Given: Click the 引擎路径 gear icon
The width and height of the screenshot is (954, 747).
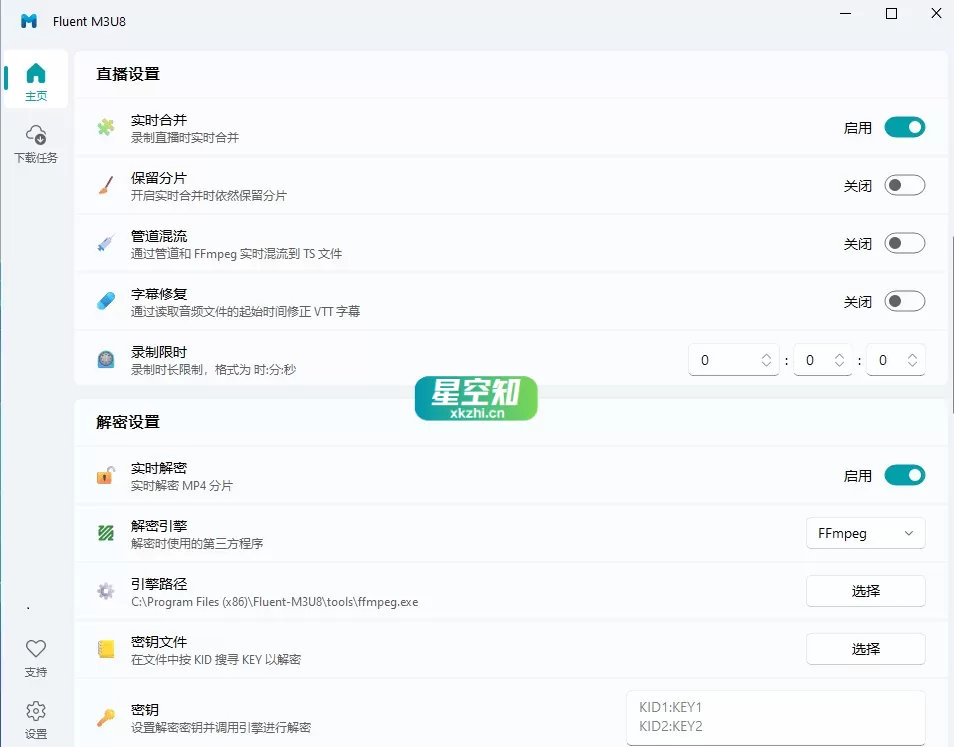Looking at the screenshot, I should [106, 591].
